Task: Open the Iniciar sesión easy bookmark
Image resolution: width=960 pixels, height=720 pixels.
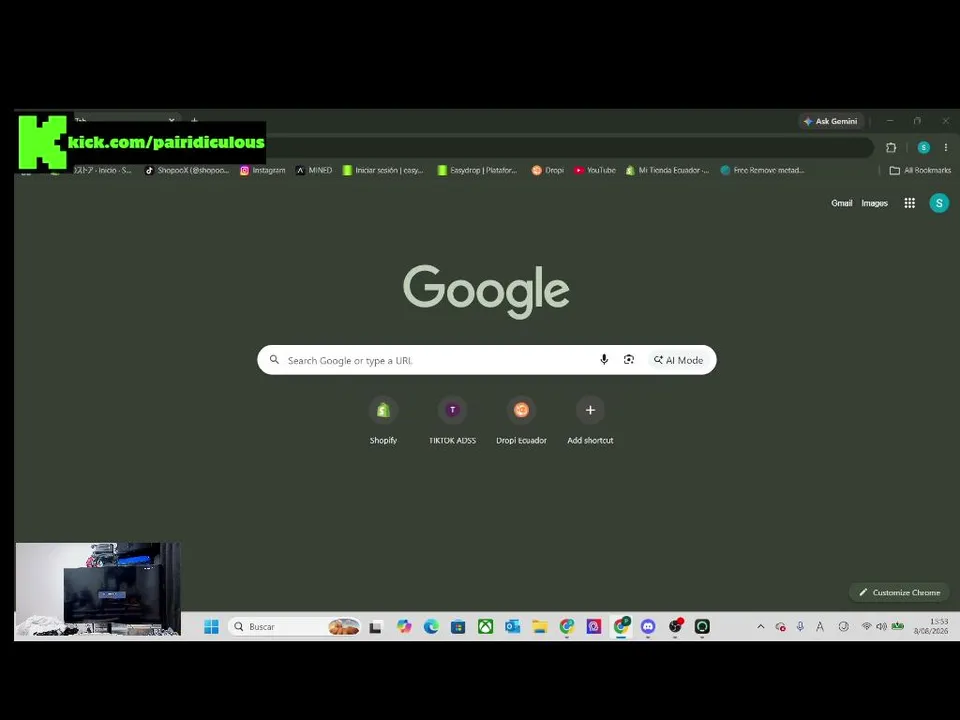Action: point(383,170)
